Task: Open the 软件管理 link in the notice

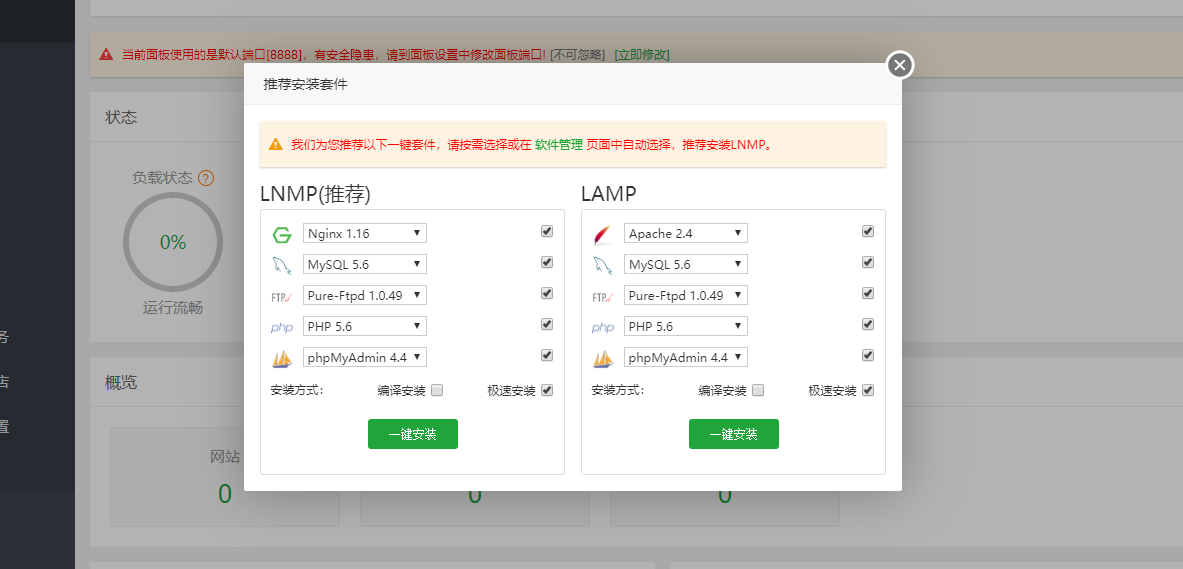Action: tap(558, 145)
